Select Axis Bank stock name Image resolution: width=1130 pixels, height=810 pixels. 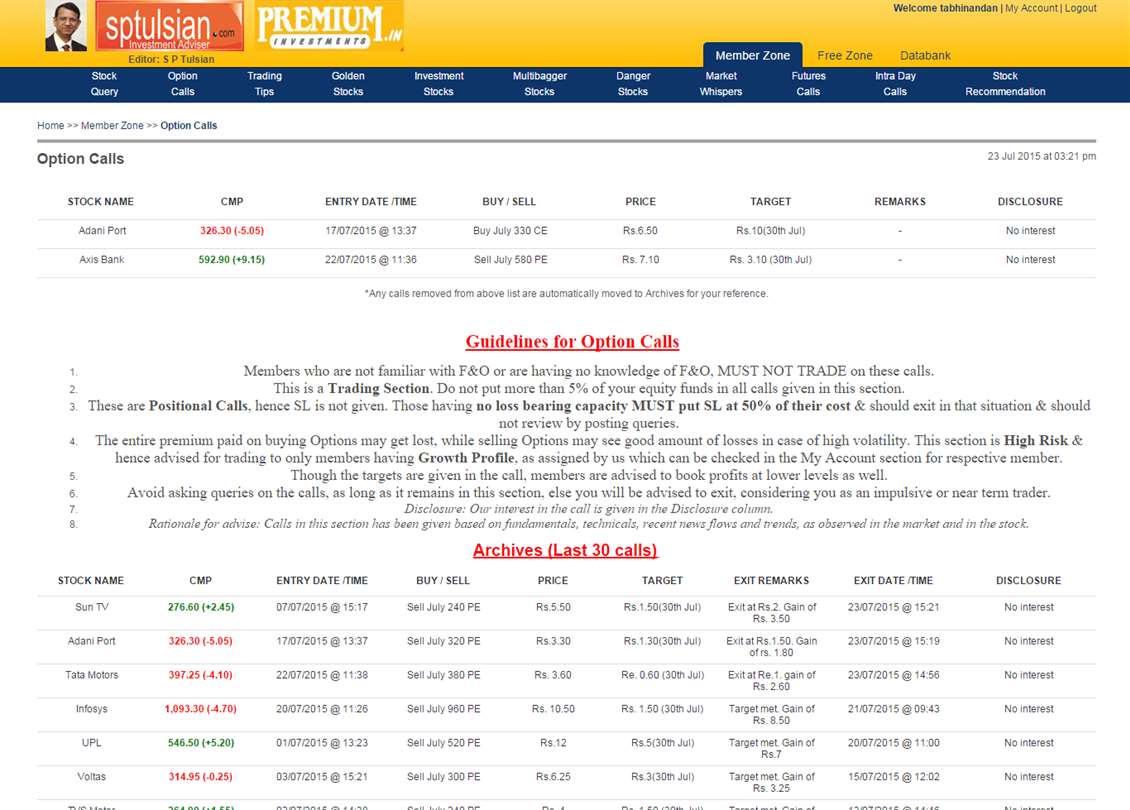[x=102, y=259]
